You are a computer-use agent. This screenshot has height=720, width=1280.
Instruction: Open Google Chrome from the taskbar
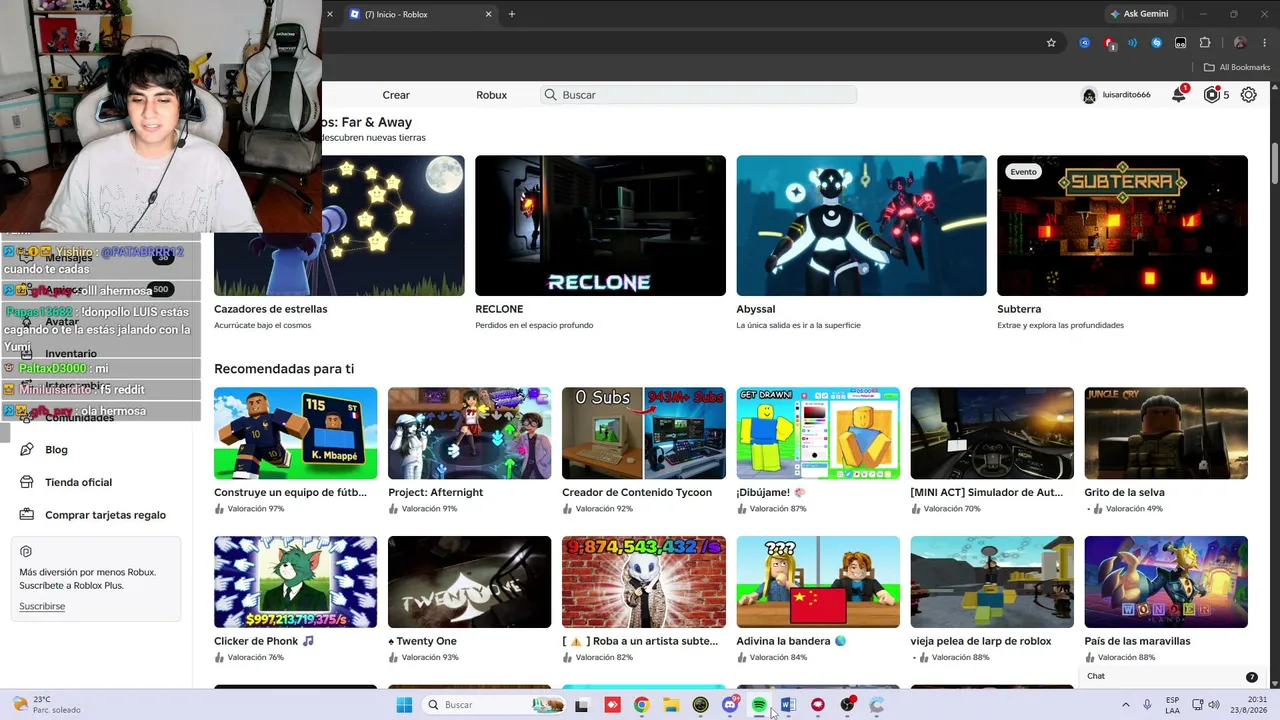pos(641,705)
